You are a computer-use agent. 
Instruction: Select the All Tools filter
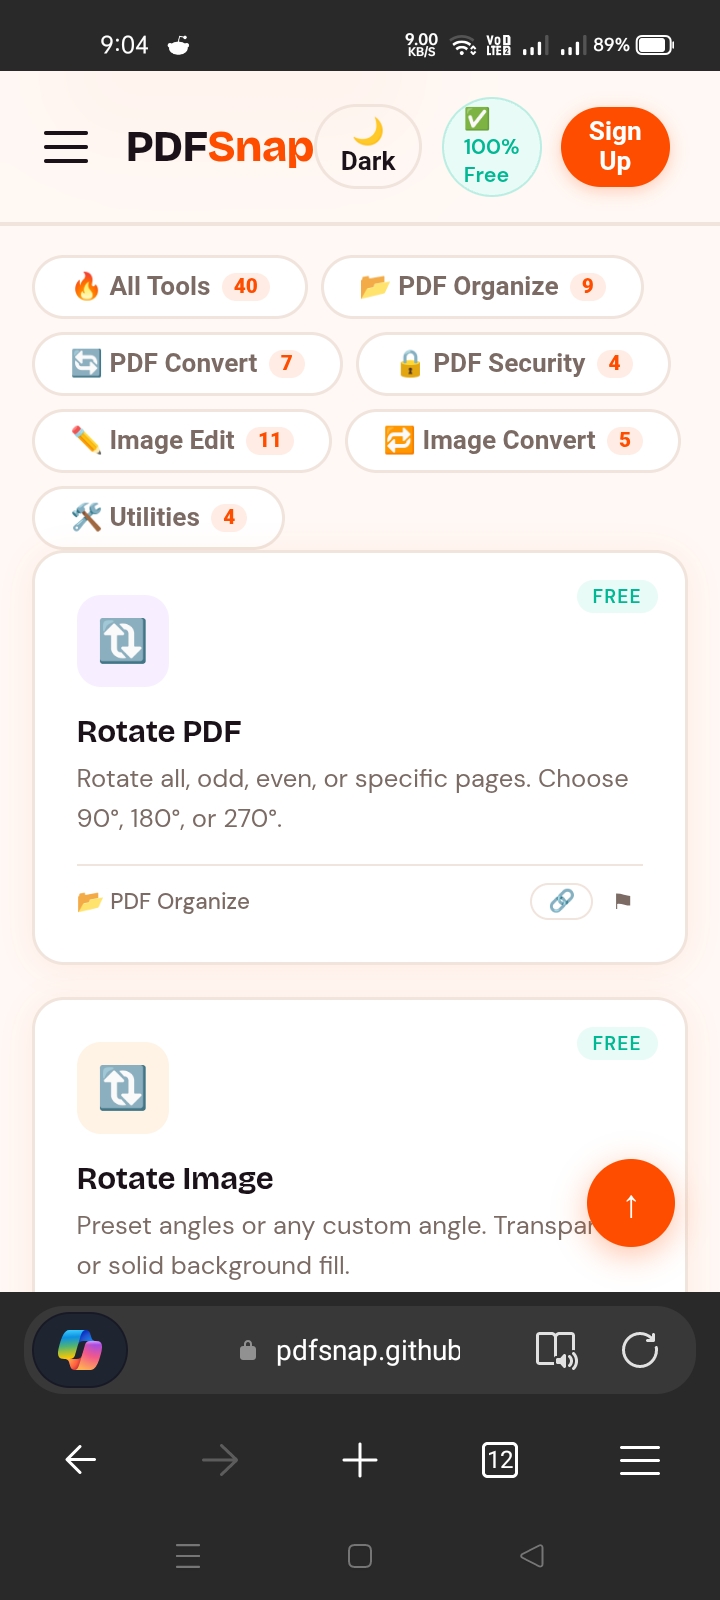pos(170,287)
